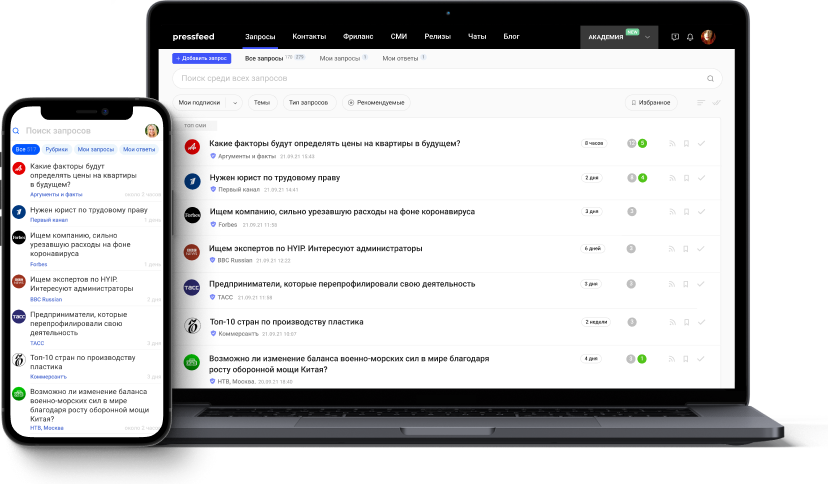Open the Тип запросов filter dropdown
Image resolution: width=828 pixels, height=484 pixels.
[307, 102]
